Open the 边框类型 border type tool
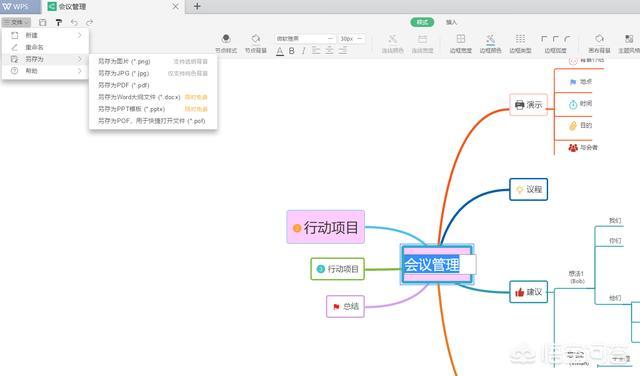The width and height of the screenshot is (640, 376). click(x=520, y=43)
